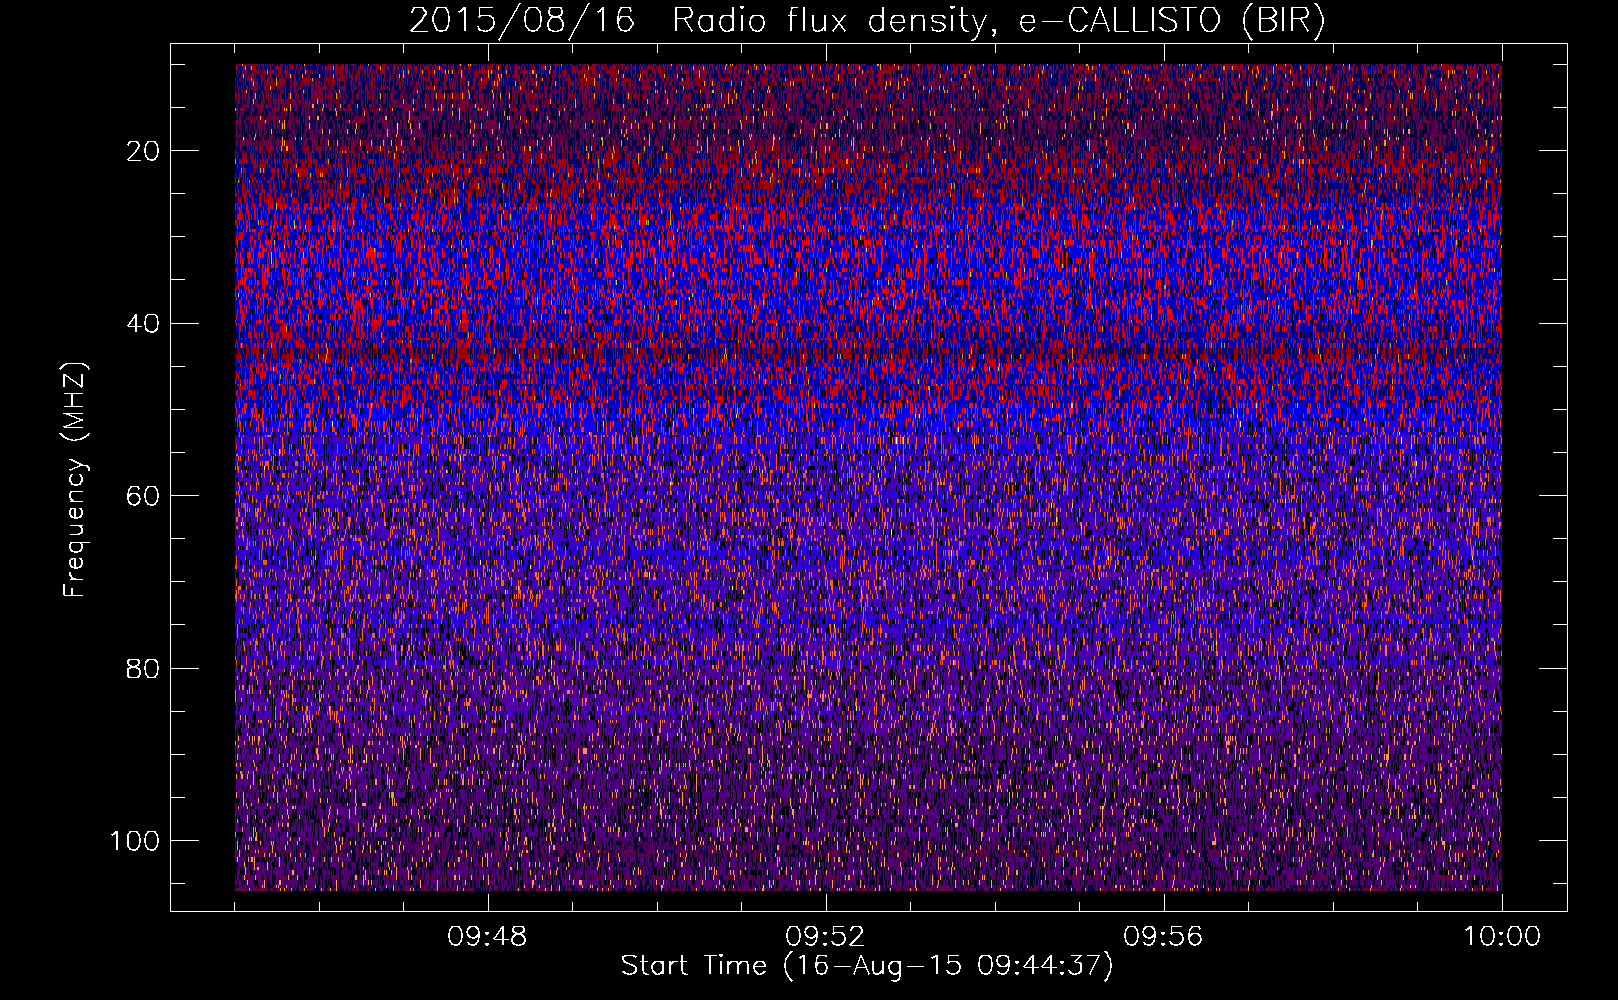Click the 09:52 time tick label
Viewport: 1618px width, 1000px height.
(x=825, y=937)
